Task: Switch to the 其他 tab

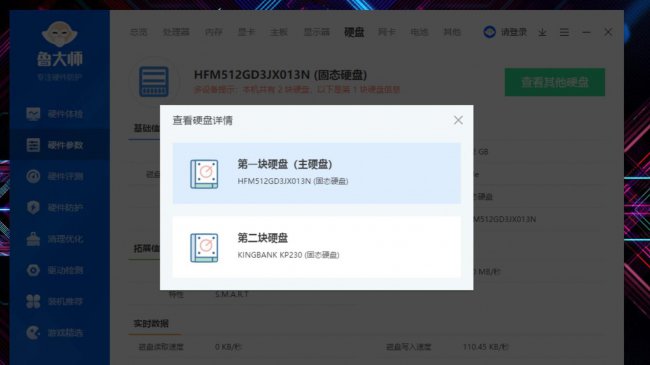Action: pyautogui.click(x=452, y=32)
